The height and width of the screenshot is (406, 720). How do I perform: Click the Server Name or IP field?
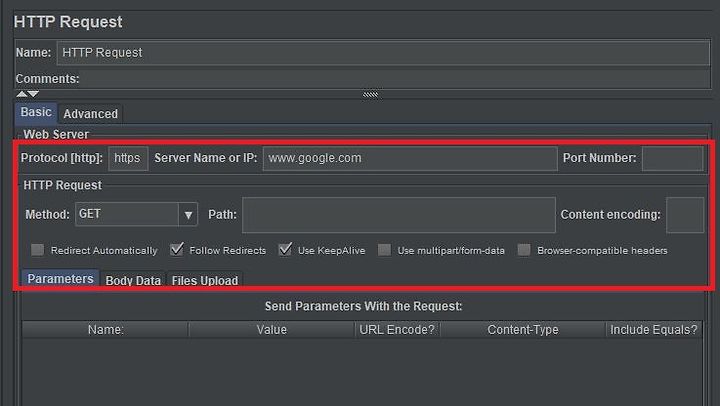410,158
